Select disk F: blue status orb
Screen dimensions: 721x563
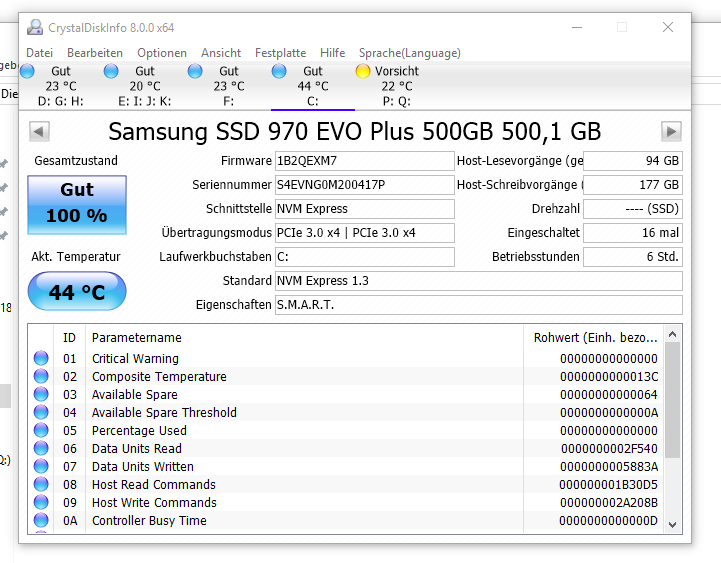coord(195,71)
